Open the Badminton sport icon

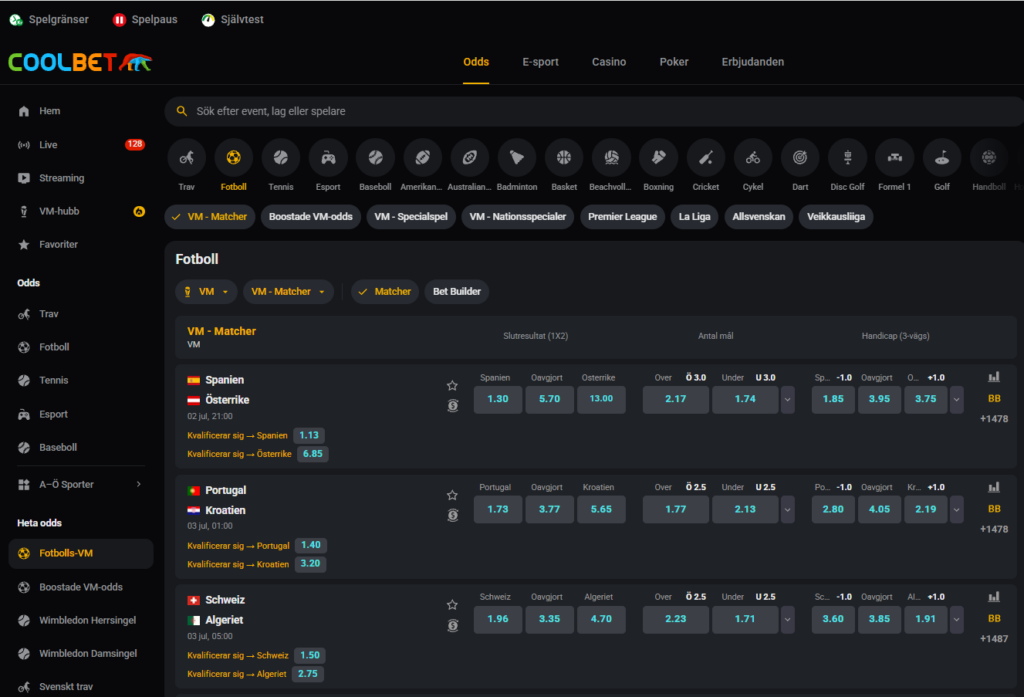click(517, 157)
